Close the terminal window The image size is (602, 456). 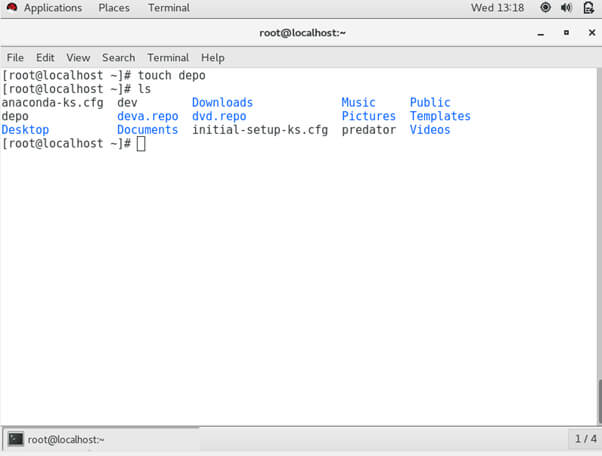point(592,33)
